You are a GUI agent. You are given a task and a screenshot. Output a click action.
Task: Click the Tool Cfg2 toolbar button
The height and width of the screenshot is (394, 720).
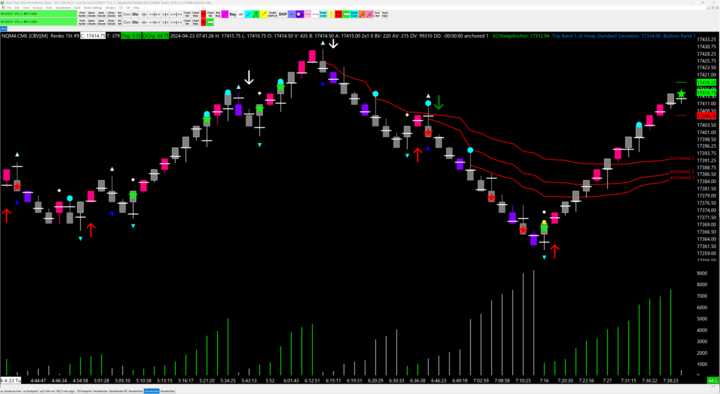(x=384, y=14)
